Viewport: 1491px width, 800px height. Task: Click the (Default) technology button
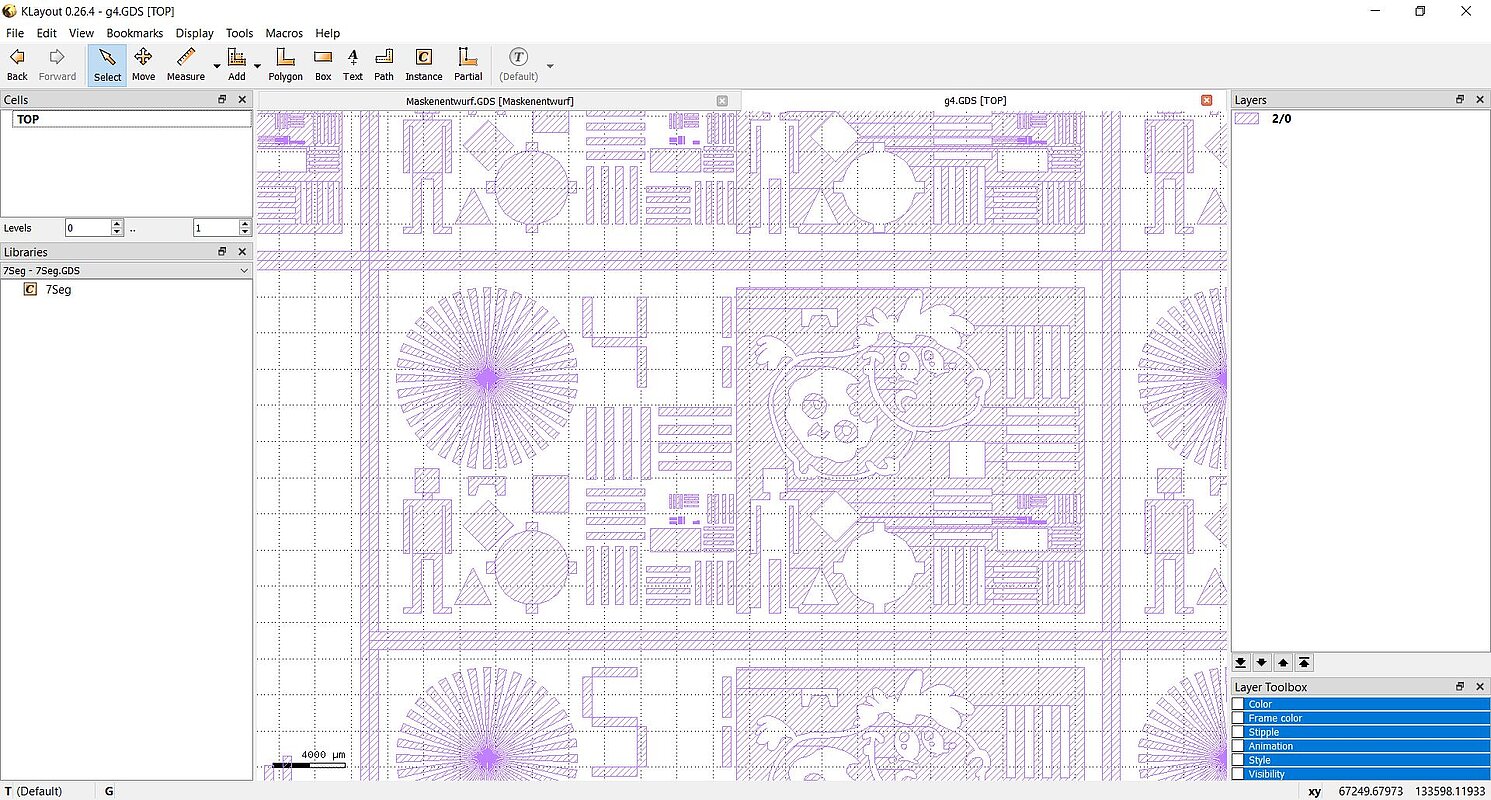click(x=518, y=65)
